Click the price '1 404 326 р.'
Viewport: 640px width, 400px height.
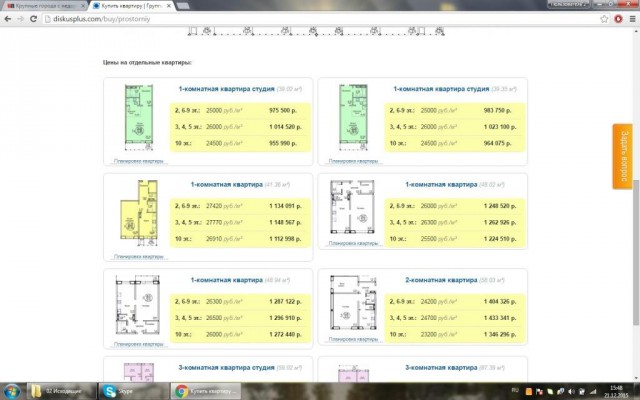click(500, 302)
